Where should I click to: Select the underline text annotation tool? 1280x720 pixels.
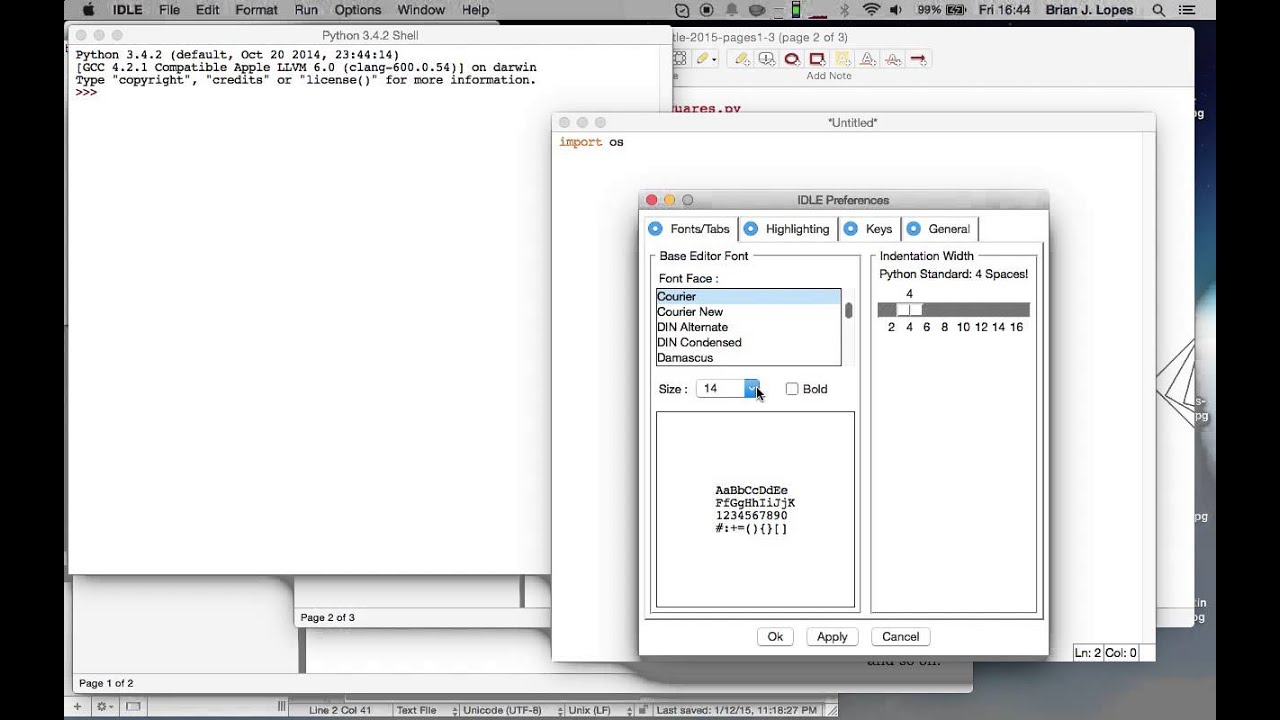(867, 59)
